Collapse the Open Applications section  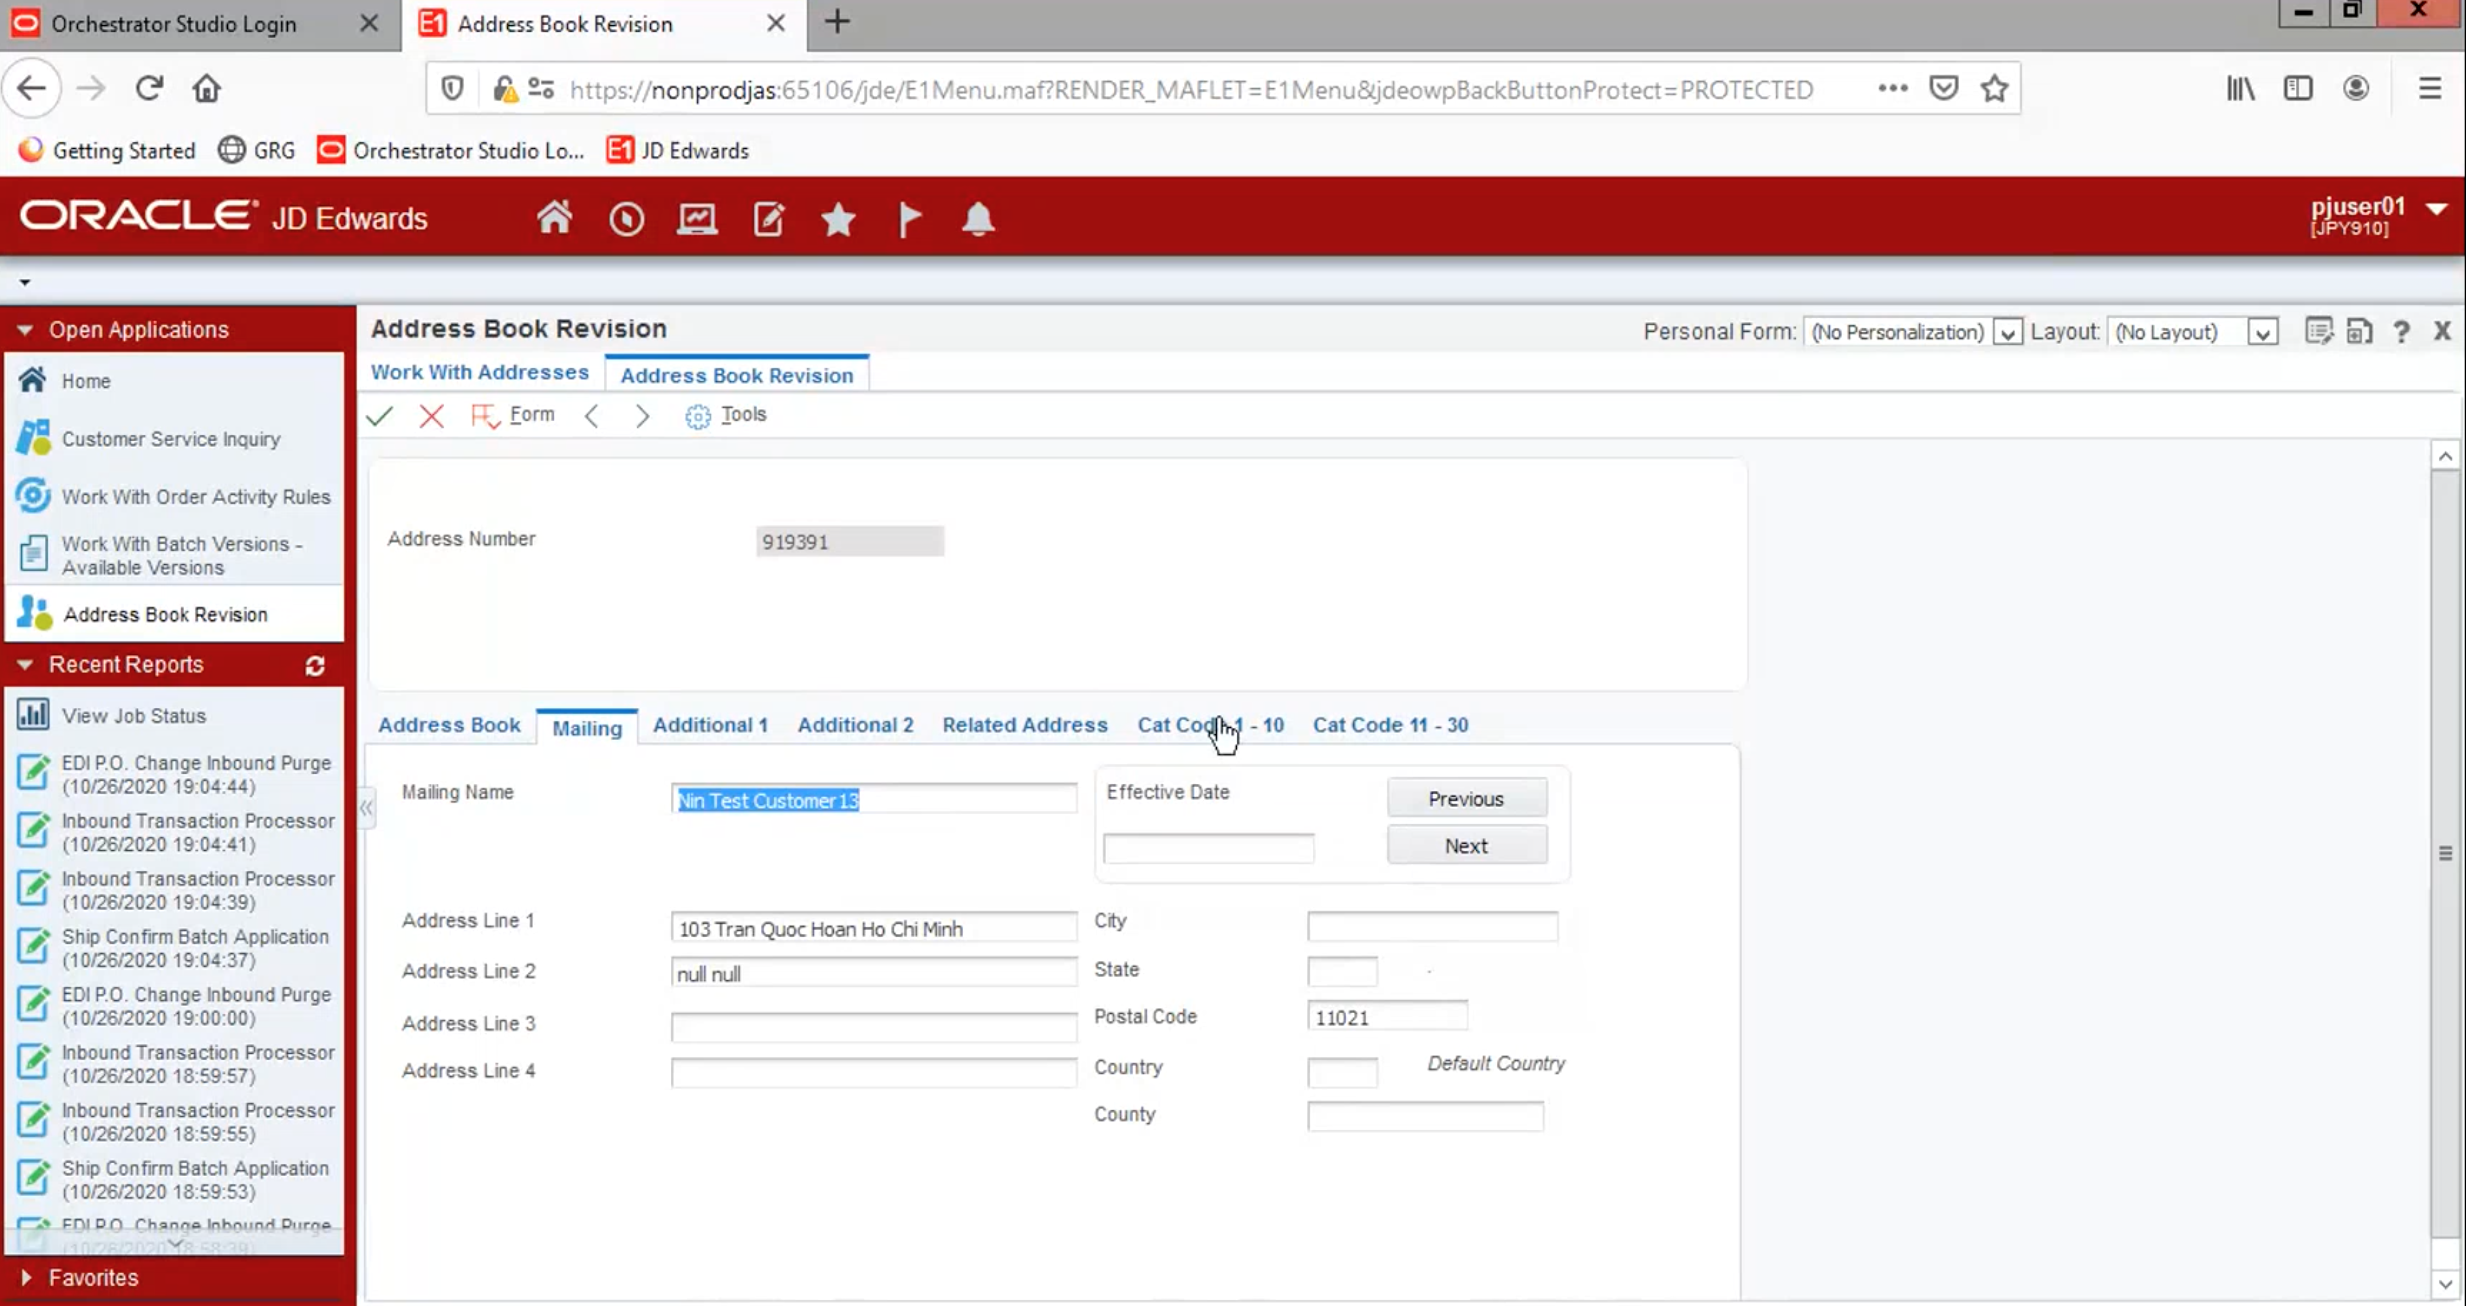point(25,330)
